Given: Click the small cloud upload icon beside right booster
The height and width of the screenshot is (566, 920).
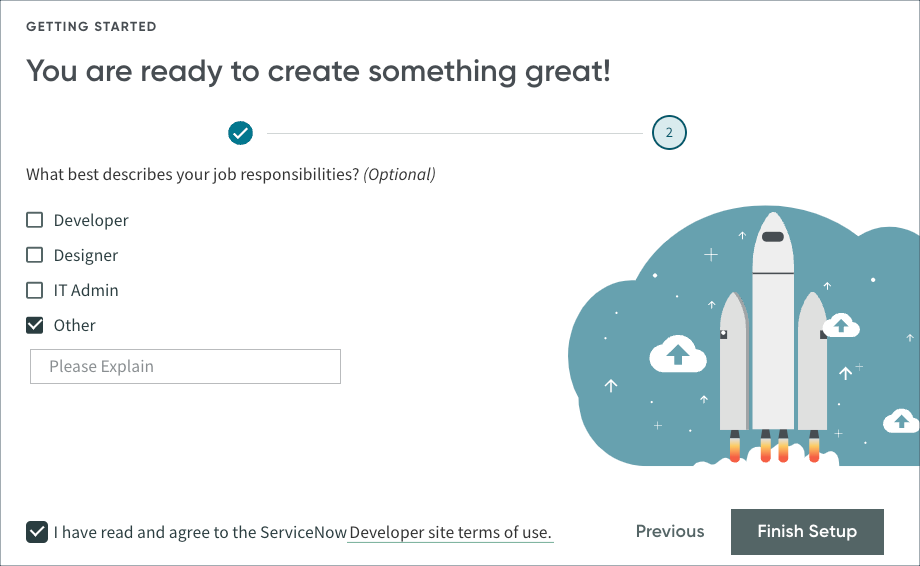Looking at the screenshot, I should [841, 325].
